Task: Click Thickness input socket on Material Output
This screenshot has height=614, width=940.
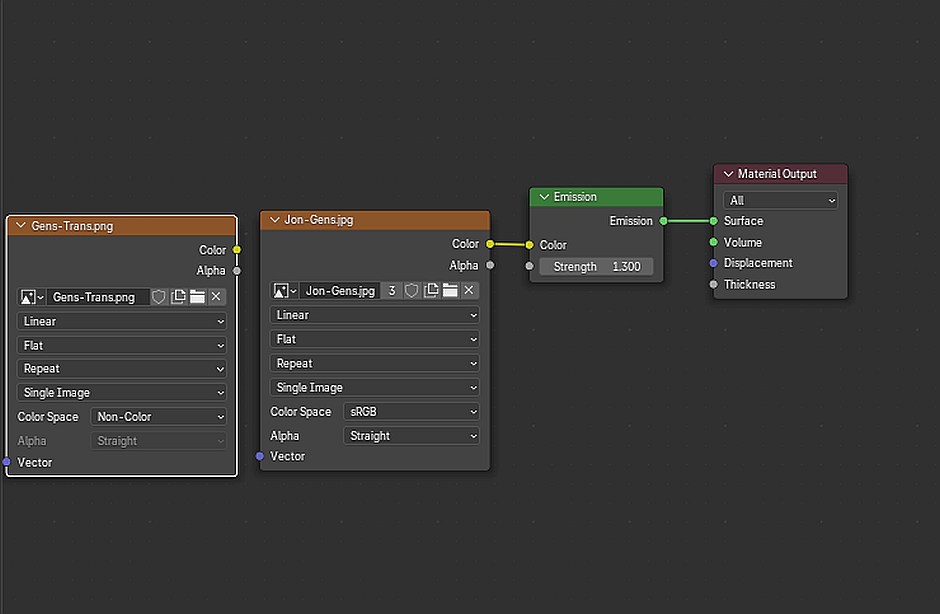Action: (713, 284)
